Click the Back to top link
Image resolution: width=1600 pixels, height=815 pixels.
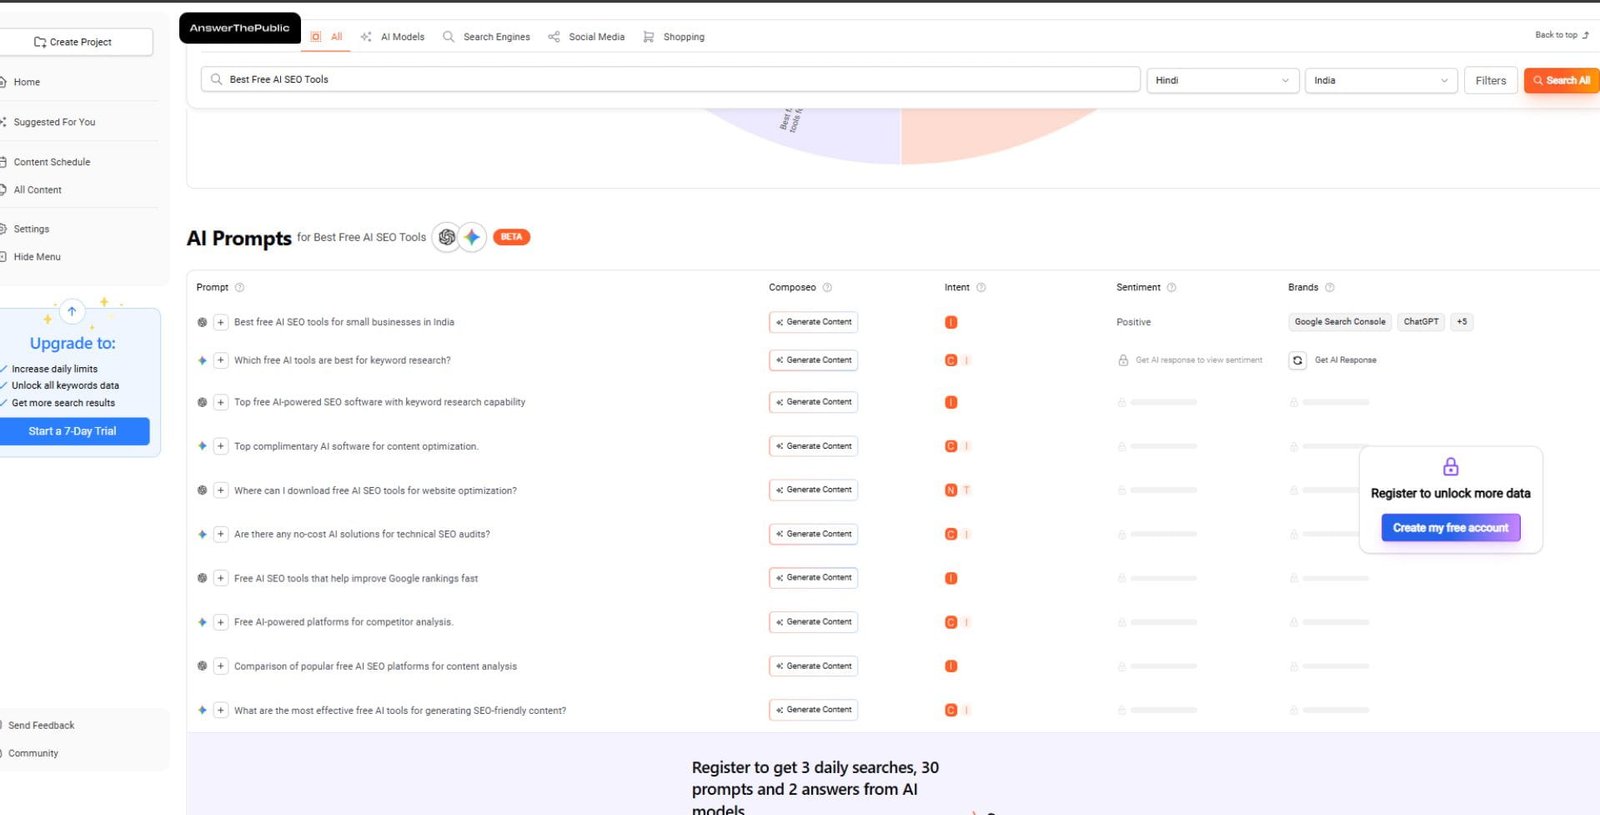[1562, 35]
